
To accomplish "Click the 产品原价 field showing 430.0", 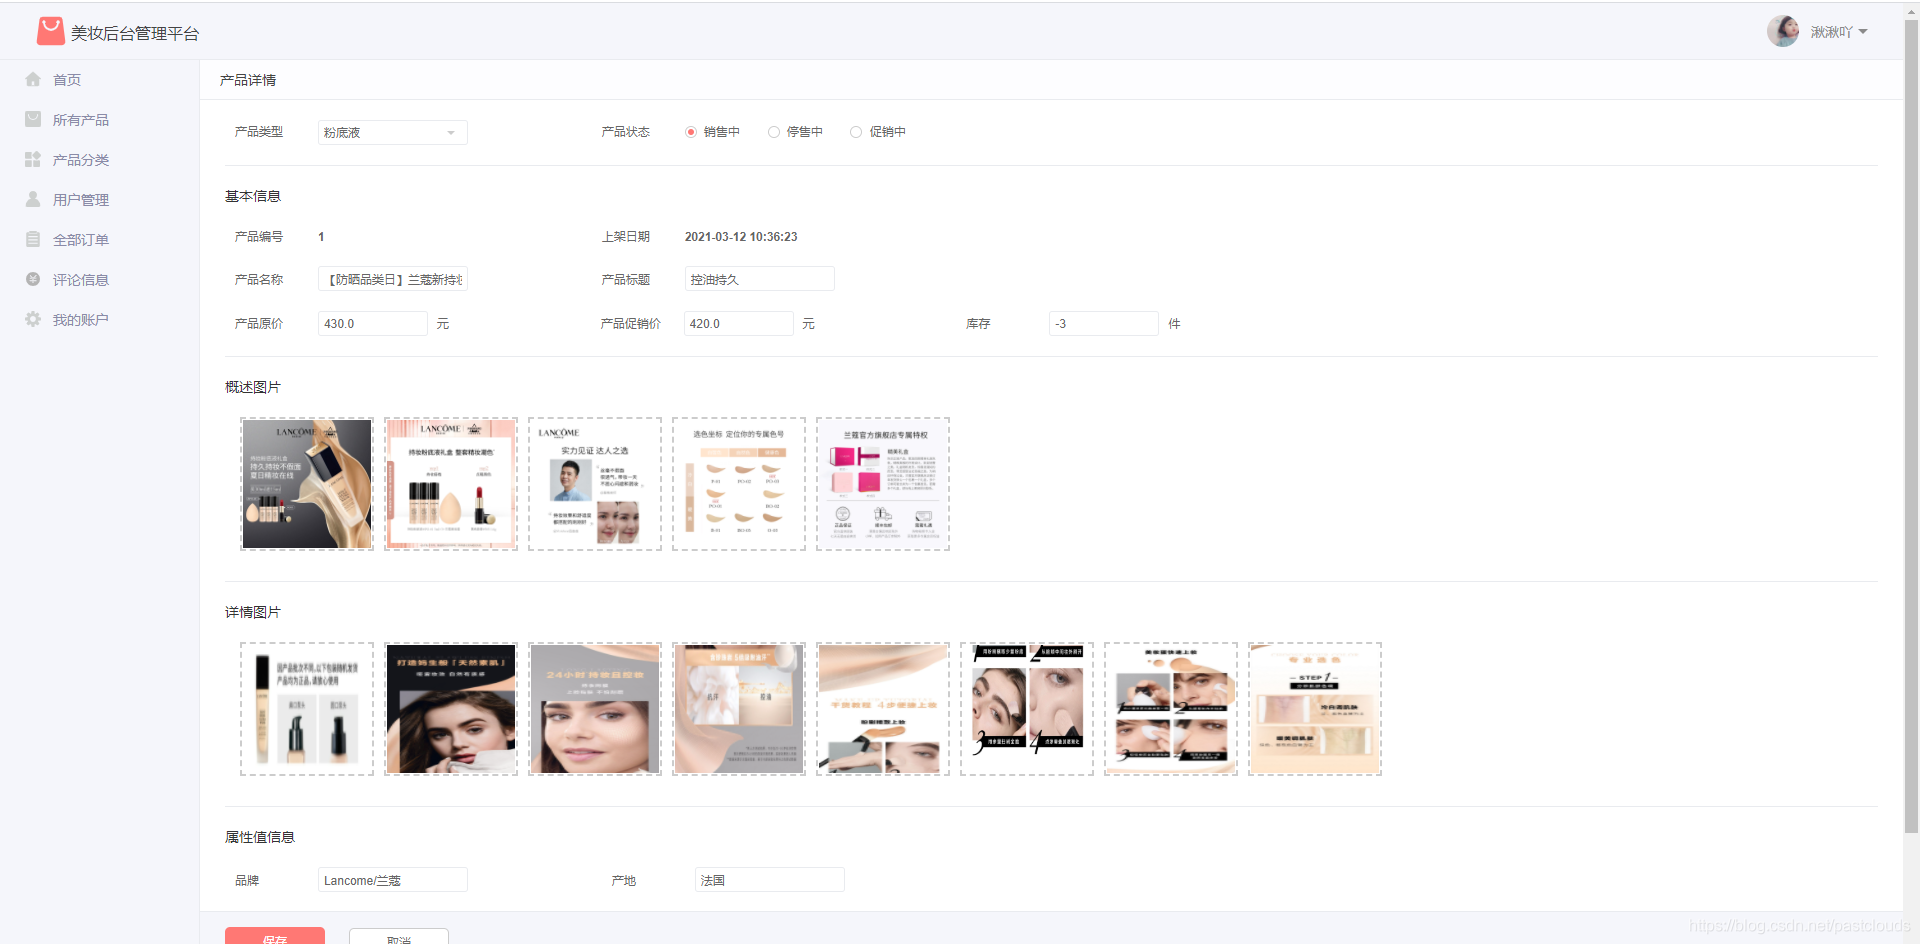I will [373, 323].
